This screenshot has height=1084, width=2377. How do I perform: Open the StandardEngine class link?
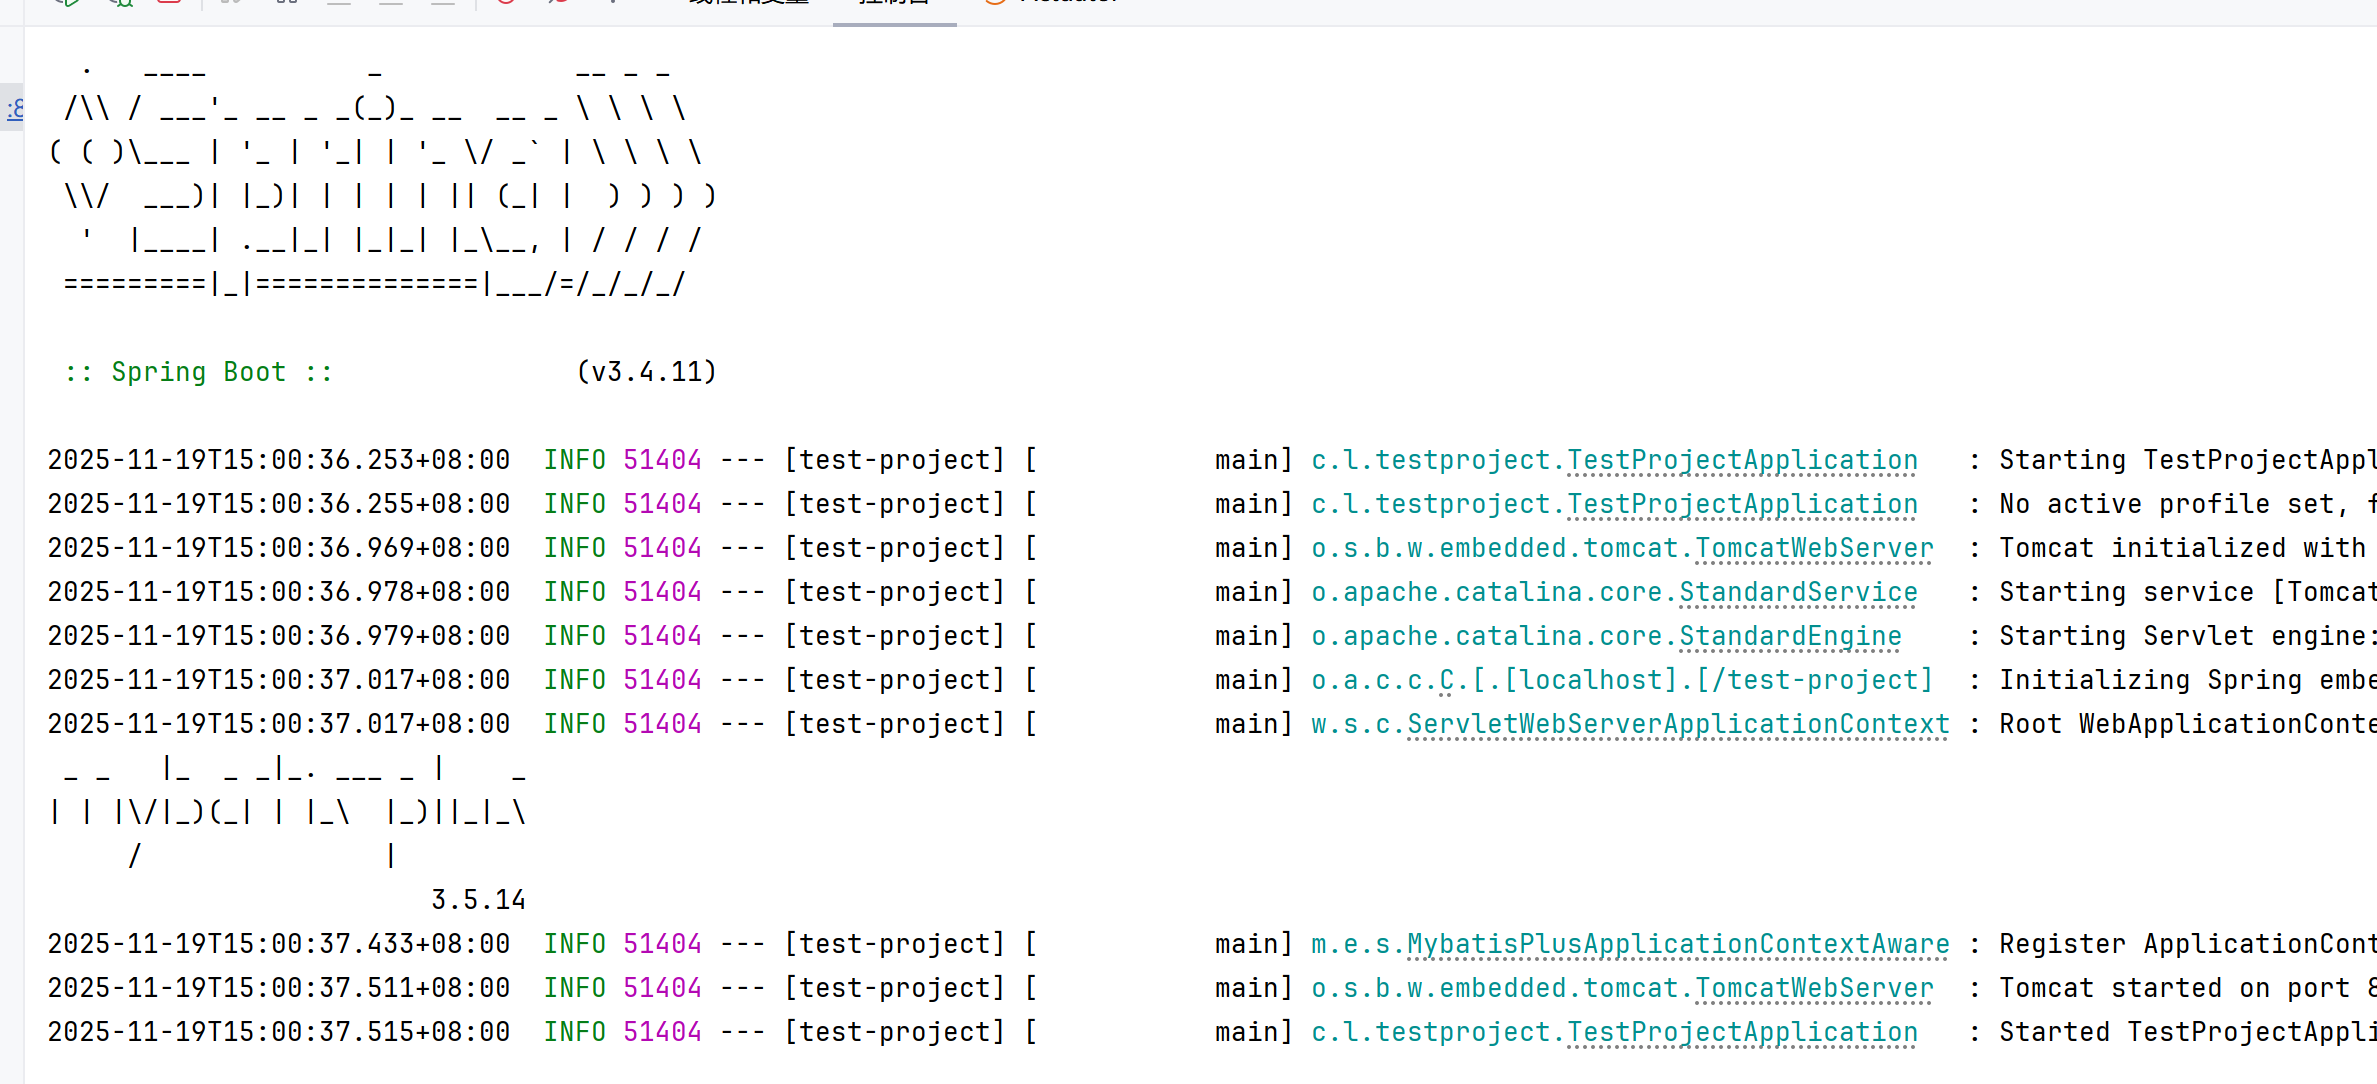(1789, 636)
